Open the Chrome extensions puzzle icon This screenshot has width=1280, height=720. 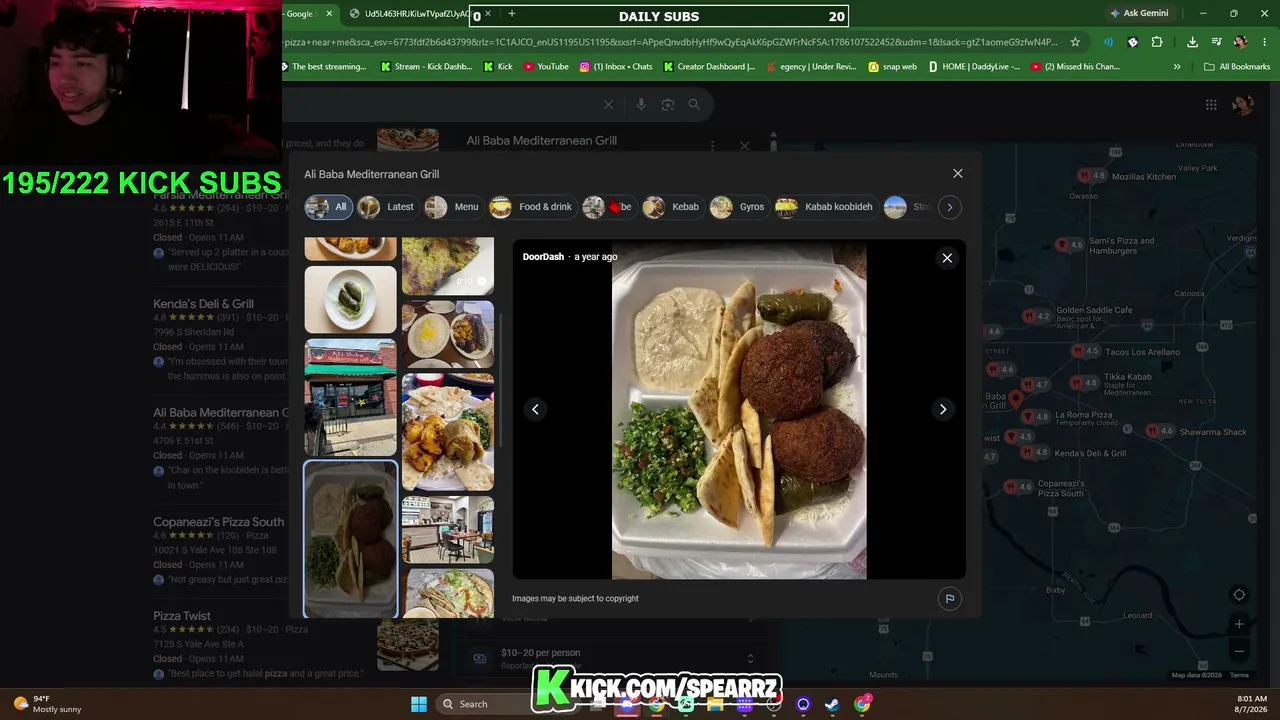point(1157,42)
